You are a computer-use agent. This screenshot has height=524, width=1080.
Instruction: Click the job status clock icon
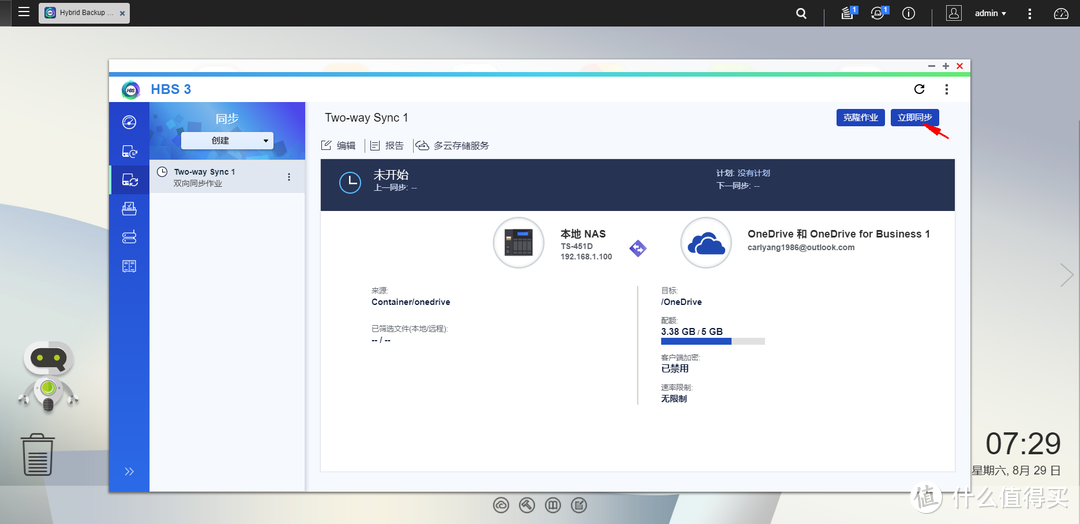click(350, 182)
